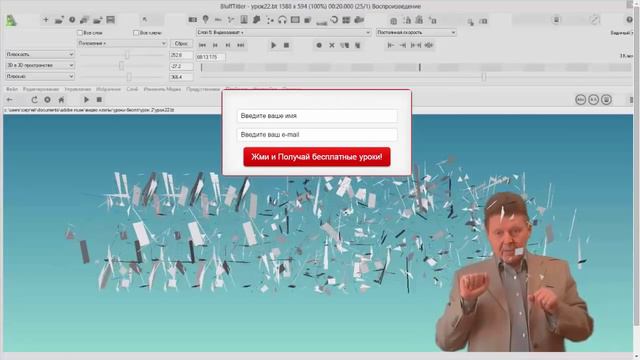The height and width of the screenshot is (360, 640).
Task: Click the headphones audio layer icon
Action: coord(282,20)
